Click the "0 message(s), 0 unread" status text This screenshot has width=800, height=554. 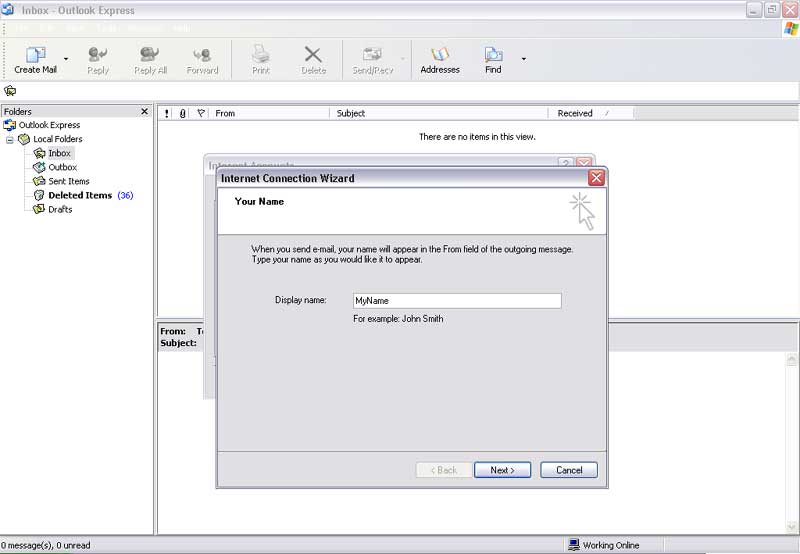coord(45,545)
